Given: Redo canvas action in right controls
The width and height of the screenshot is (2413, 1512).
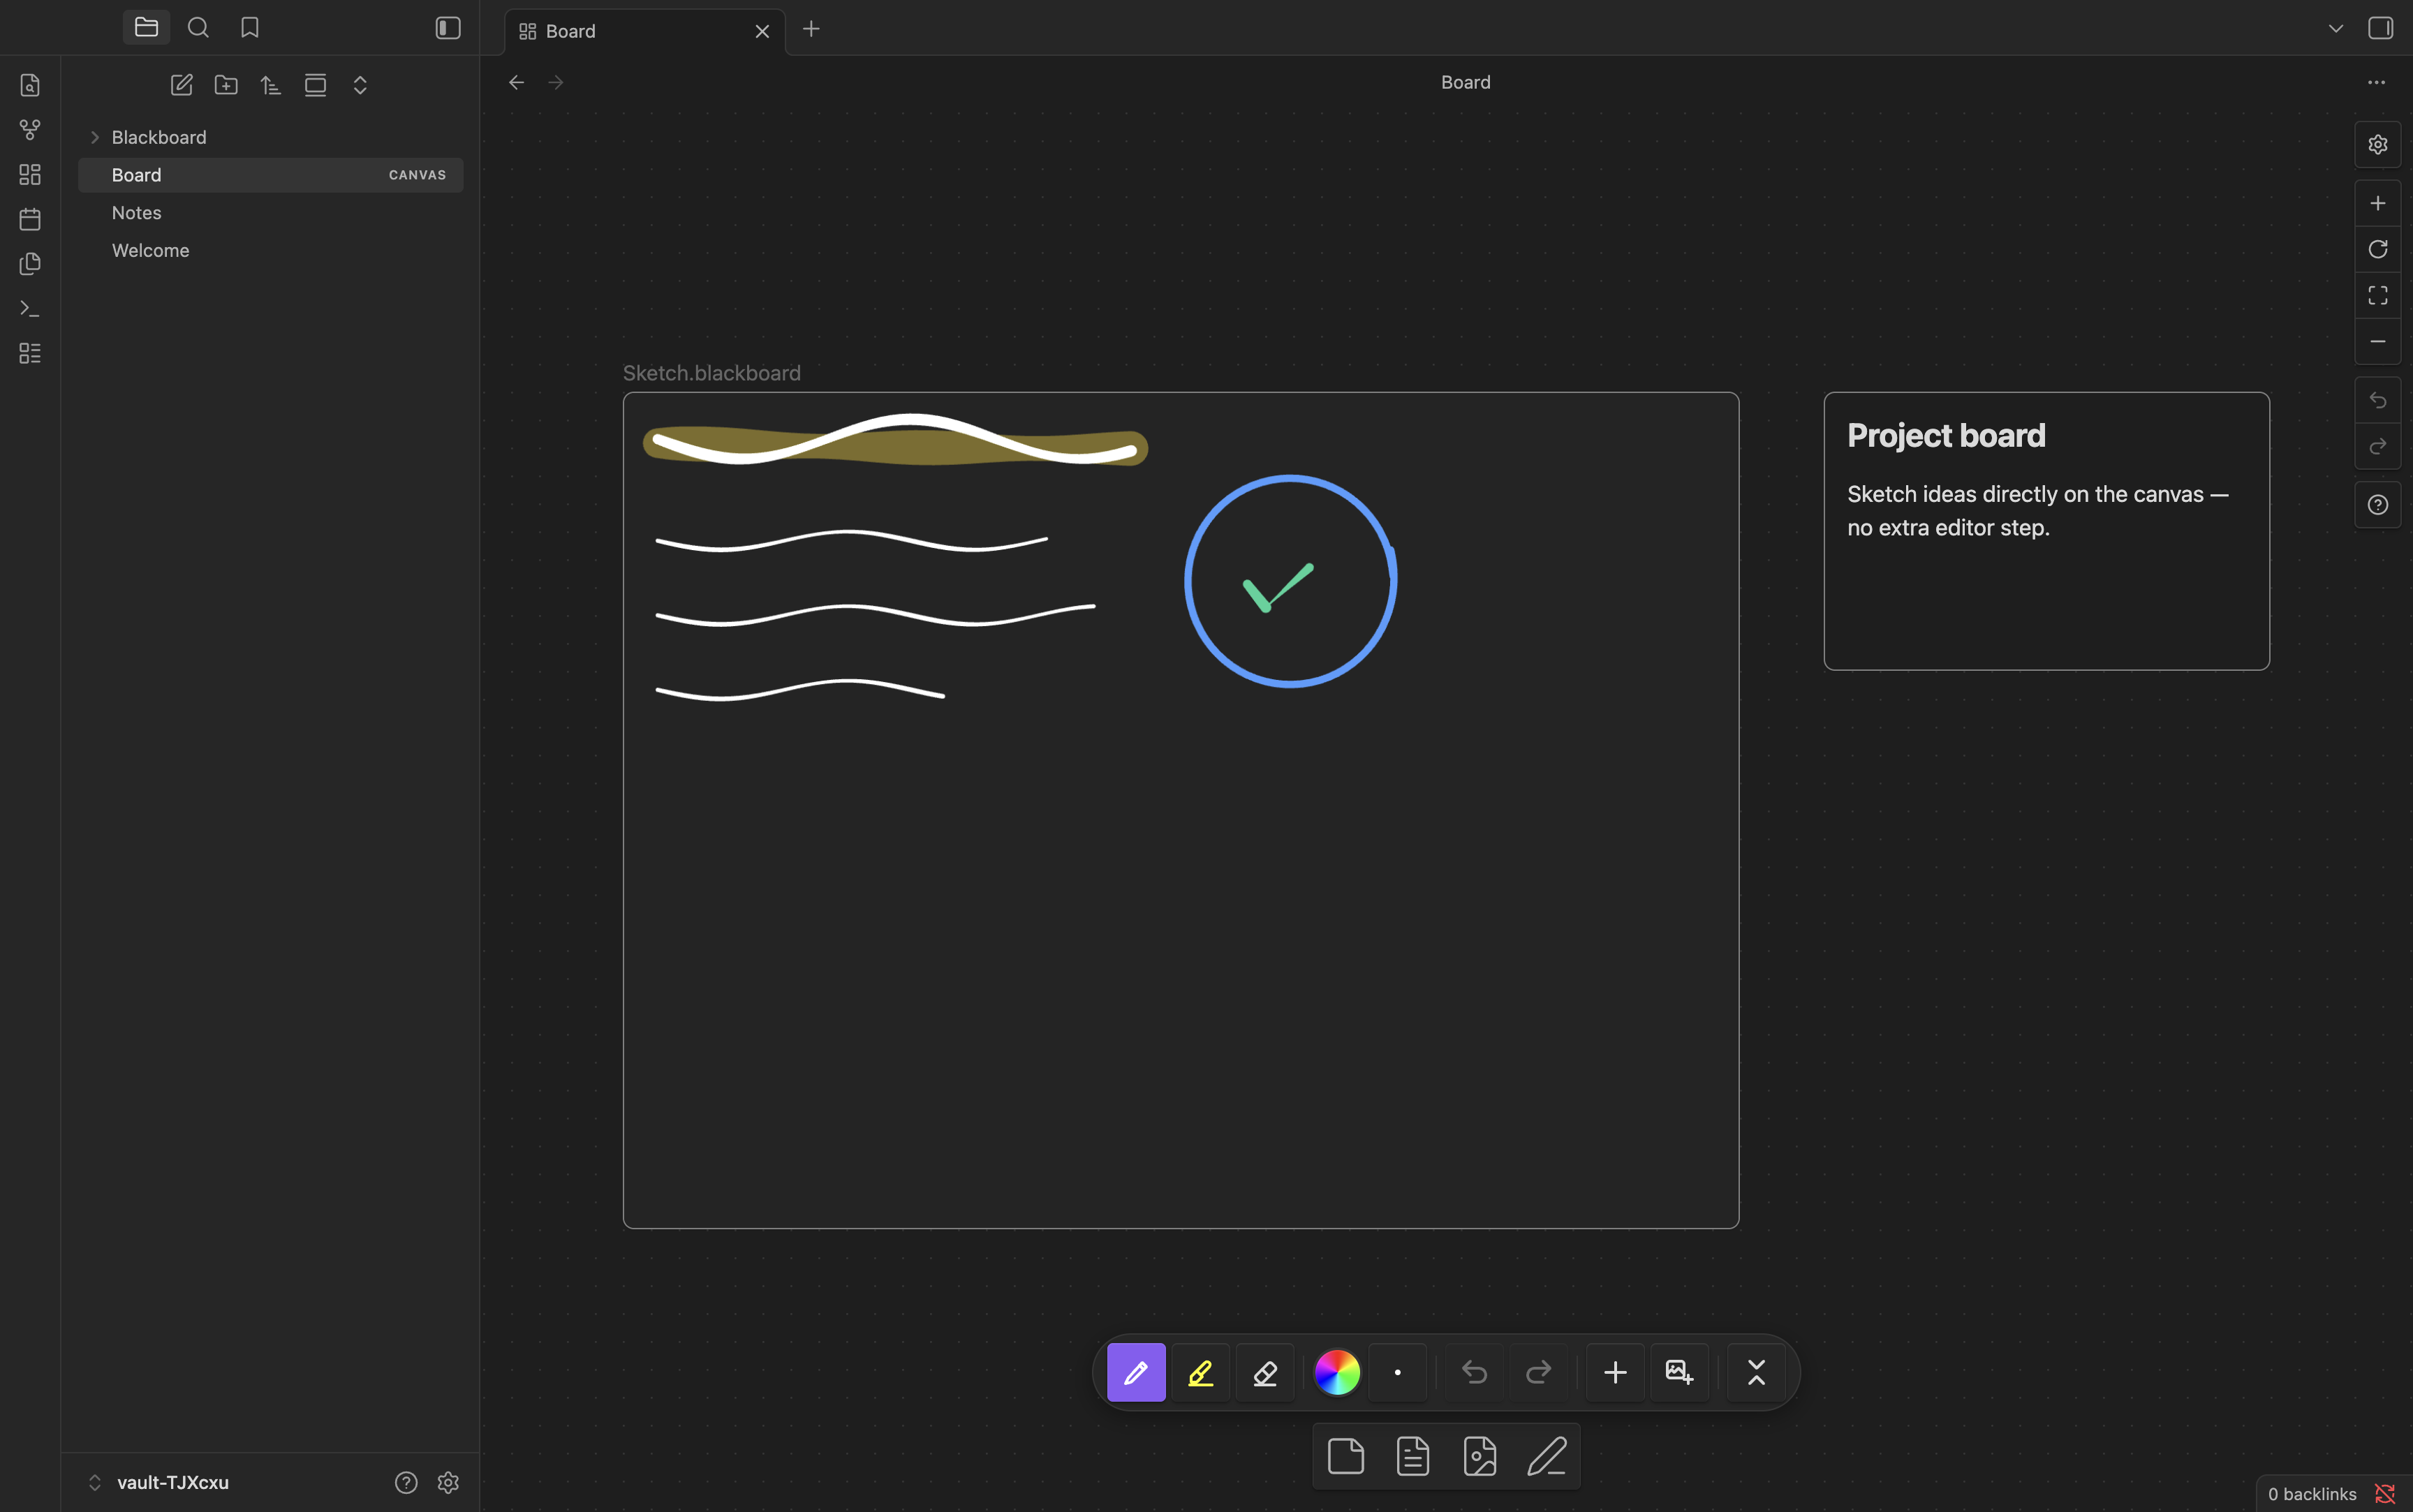Looking at the screenshot, I should coord(2378,446).
